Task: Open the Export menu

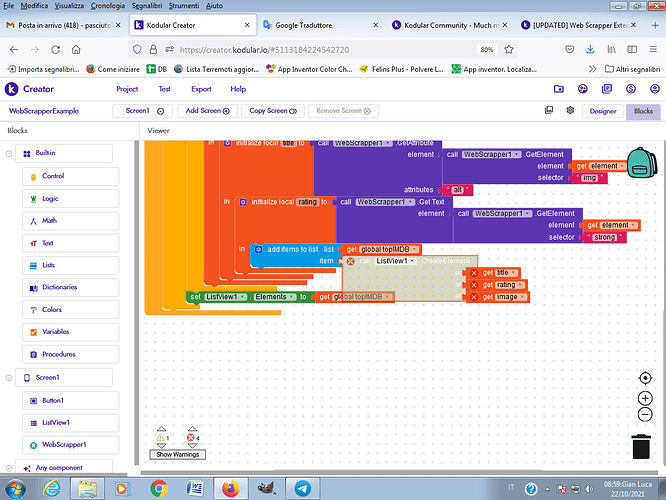Action: pos(201,89)
